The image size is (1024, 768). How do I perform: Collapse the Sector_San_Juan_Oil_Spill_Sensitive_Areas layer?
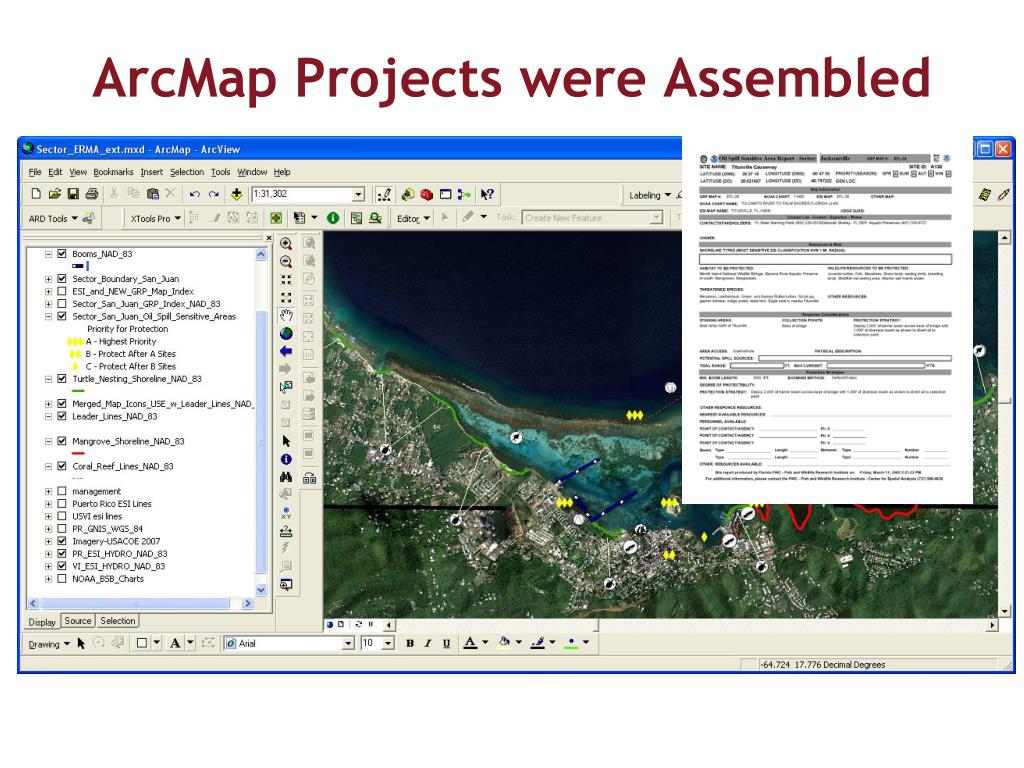click(x=48, y=317)
